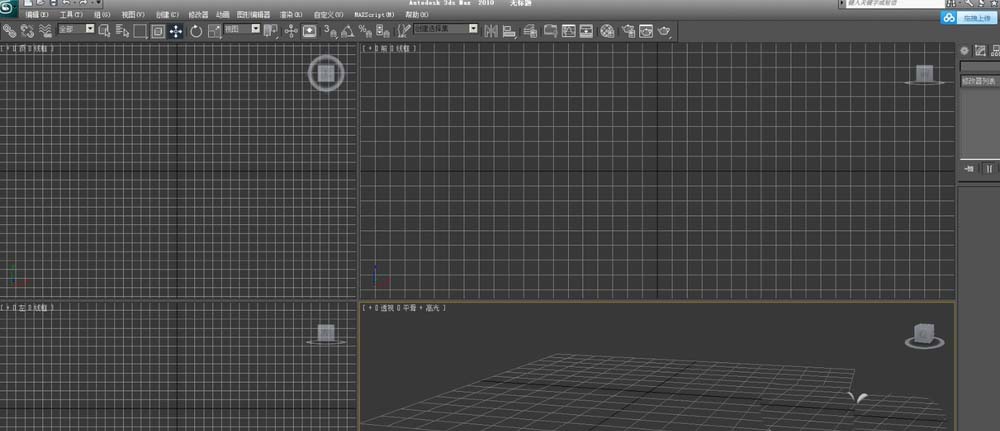Screen dimensions: 1000x431
Task: Activate the Select and Move tool
Action: coord(176,31)
